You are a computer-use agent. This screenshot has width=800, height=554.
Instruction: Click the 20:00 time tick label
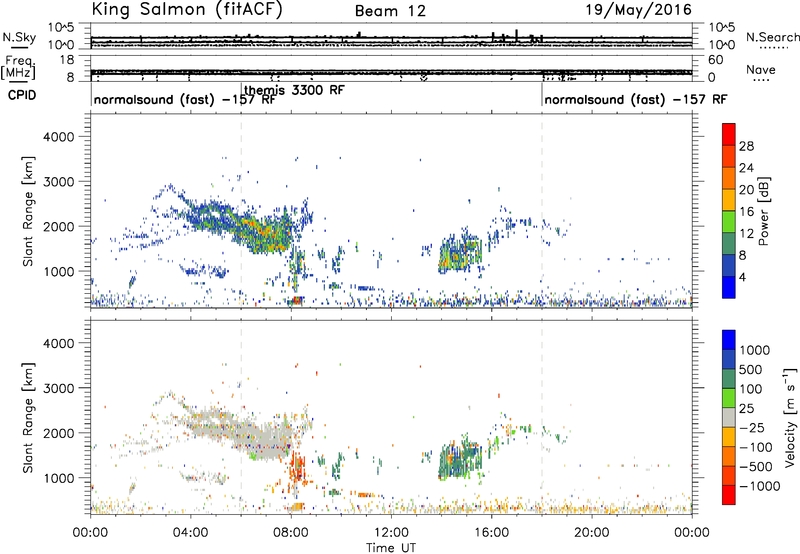(x=591, y=533)
